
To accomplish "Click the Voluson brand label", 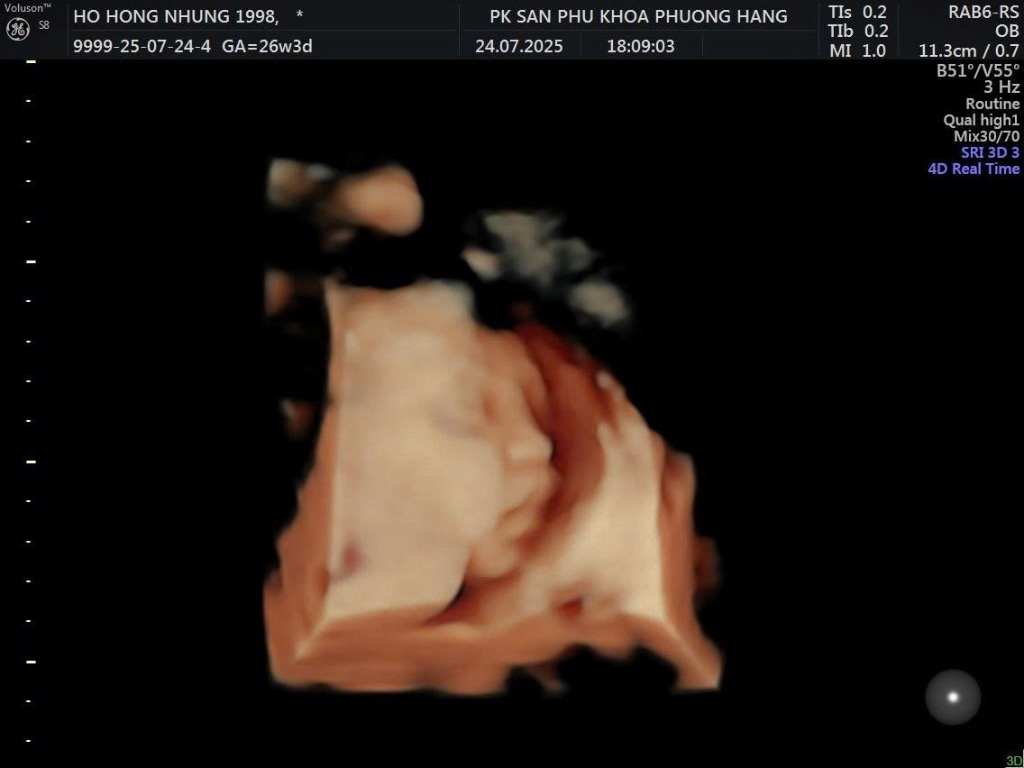I will [x=27, y=8].
